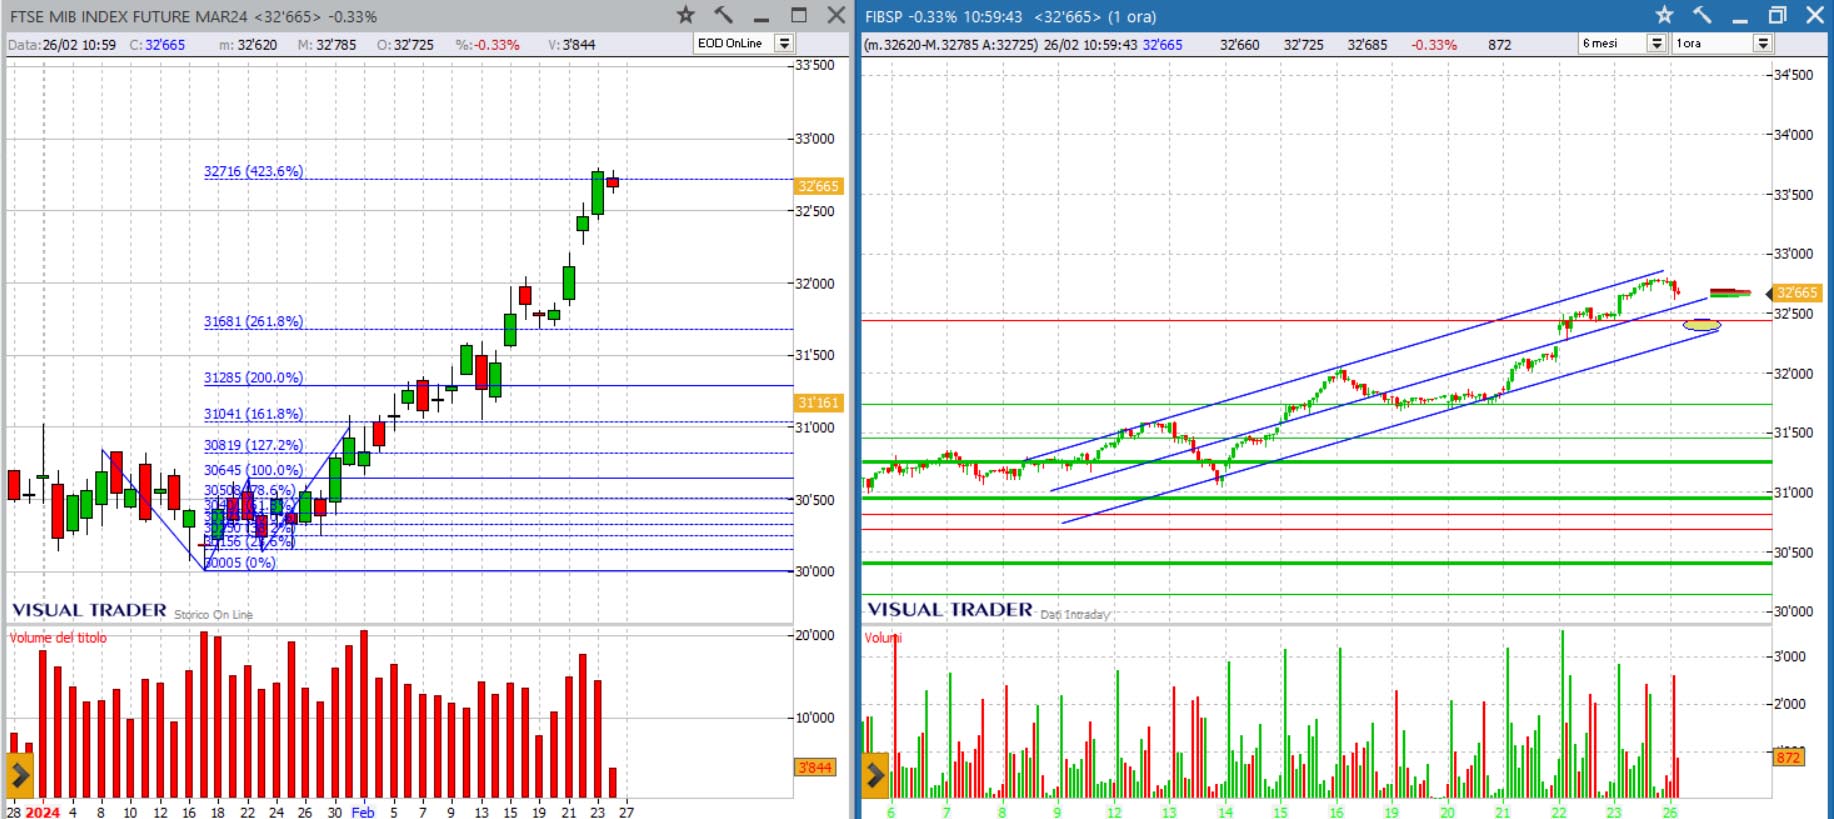Screen dimensions: 1834x819
Task: Click the 872 value in FIBSP header
Action: tap(1500, 45)
